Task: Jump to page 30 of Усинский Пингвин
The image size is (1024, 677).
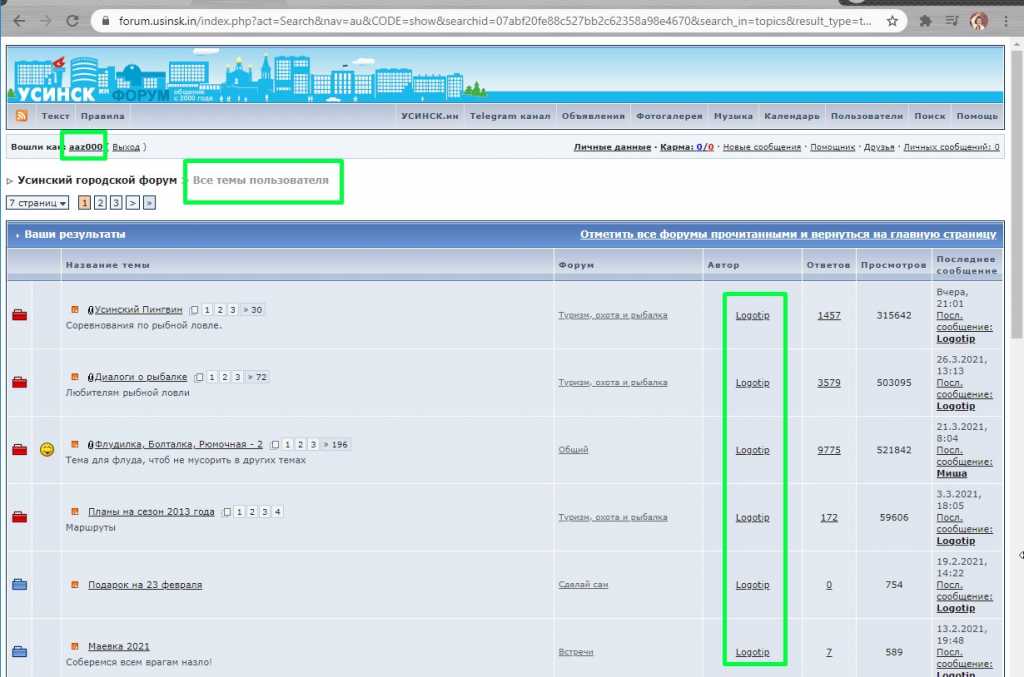Action: (x=252, y=309)
